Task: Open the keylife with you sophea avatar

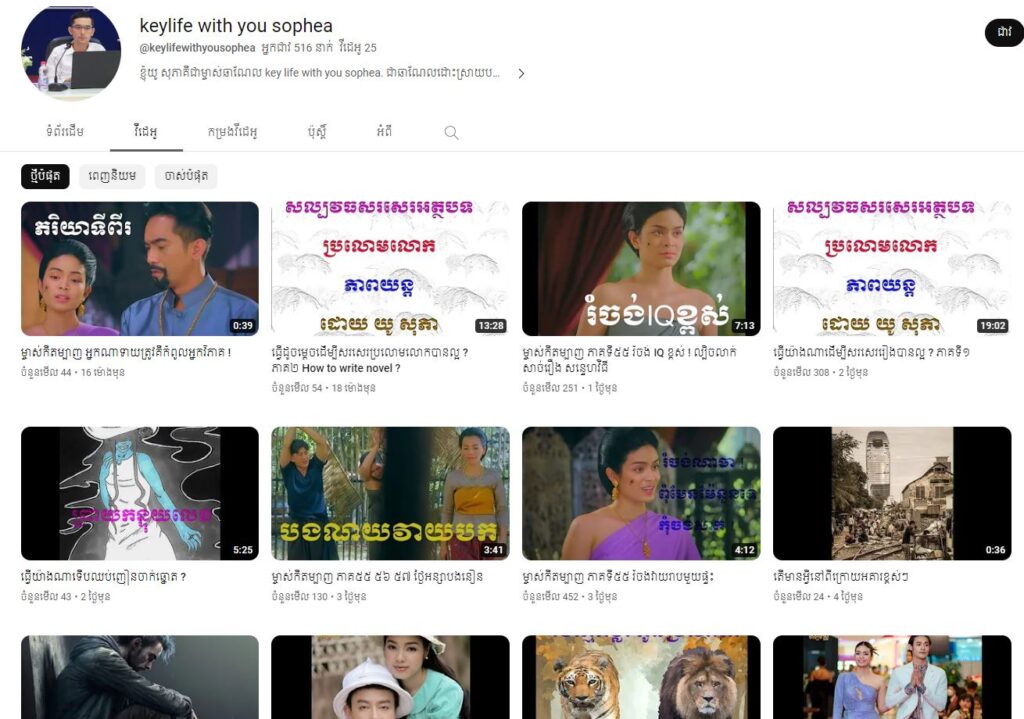Action: (x=71, y=53)
